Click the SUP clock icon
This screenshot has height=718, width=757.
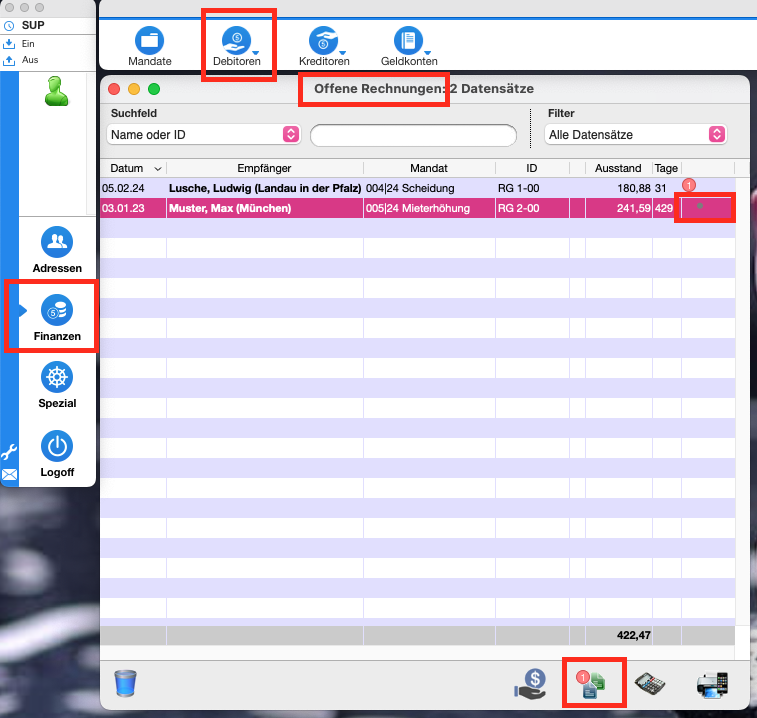click(9, 26)
